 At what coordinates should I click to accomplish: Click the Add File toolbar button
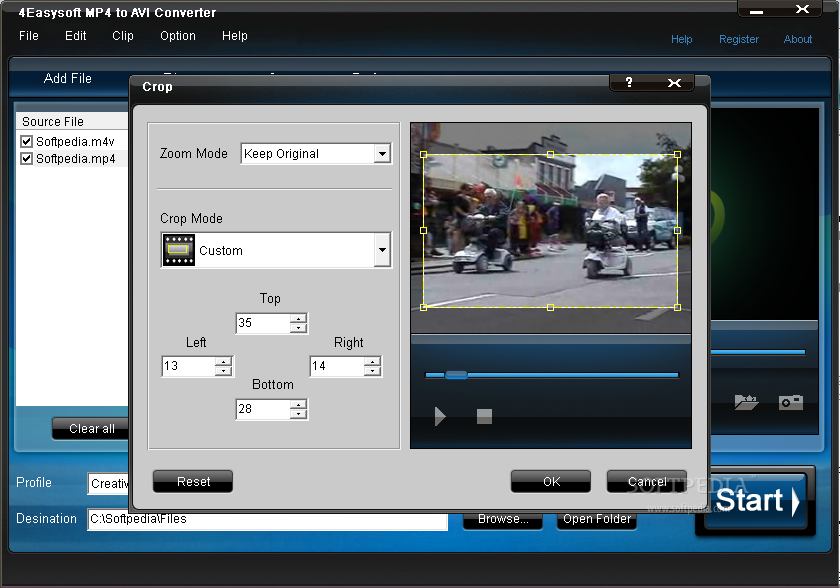[68, 79]
